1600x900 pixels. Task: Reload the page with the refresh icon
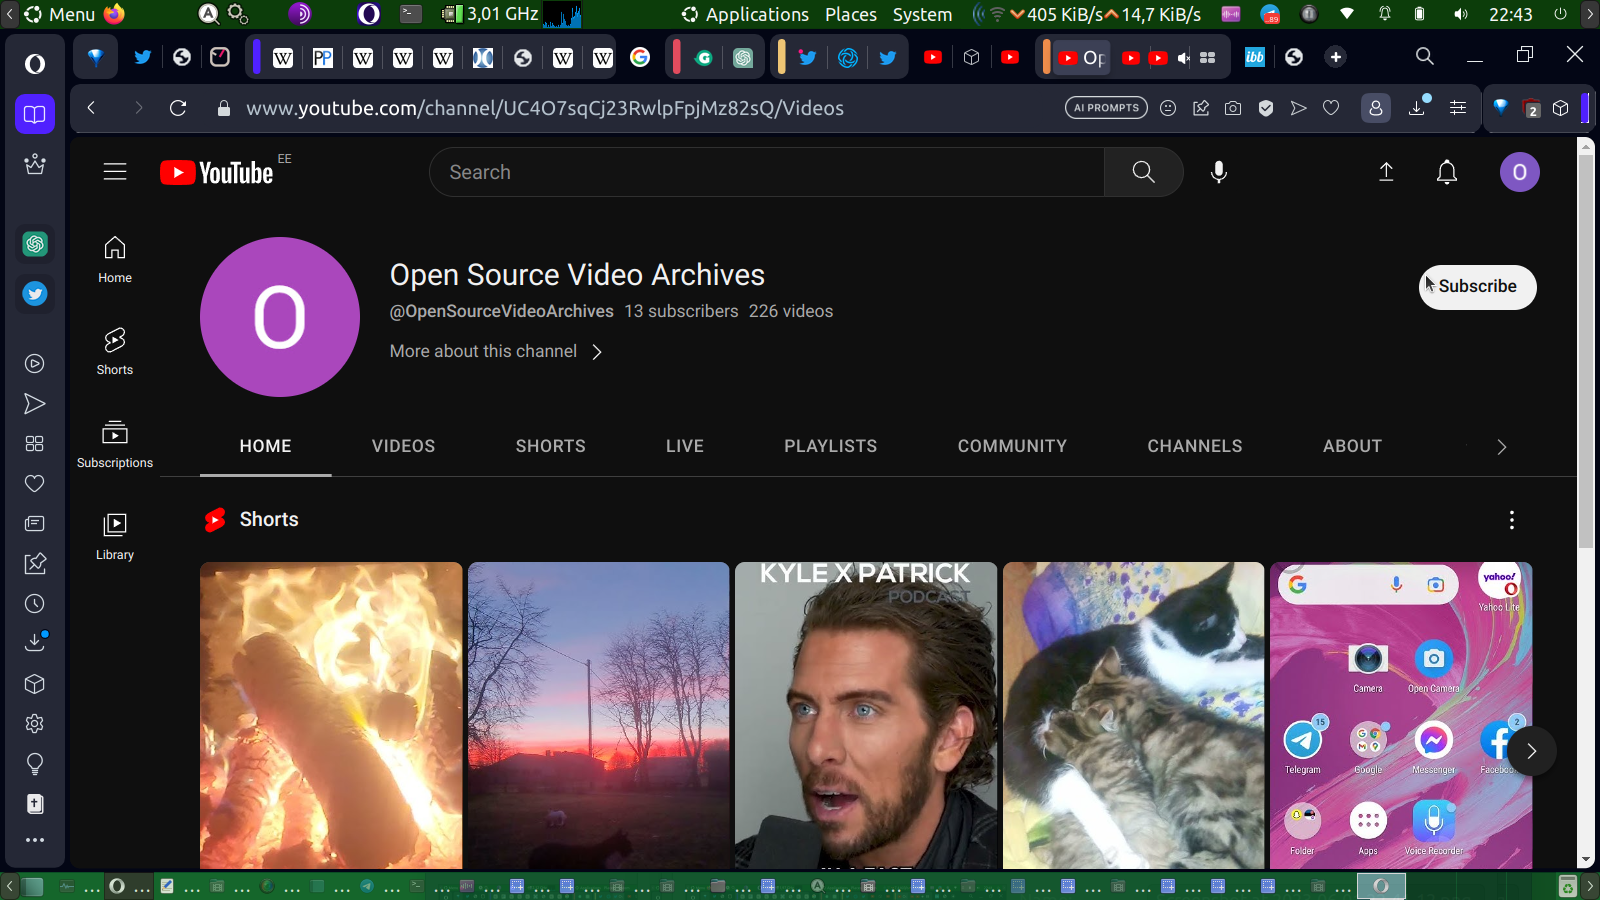[178, 108]
